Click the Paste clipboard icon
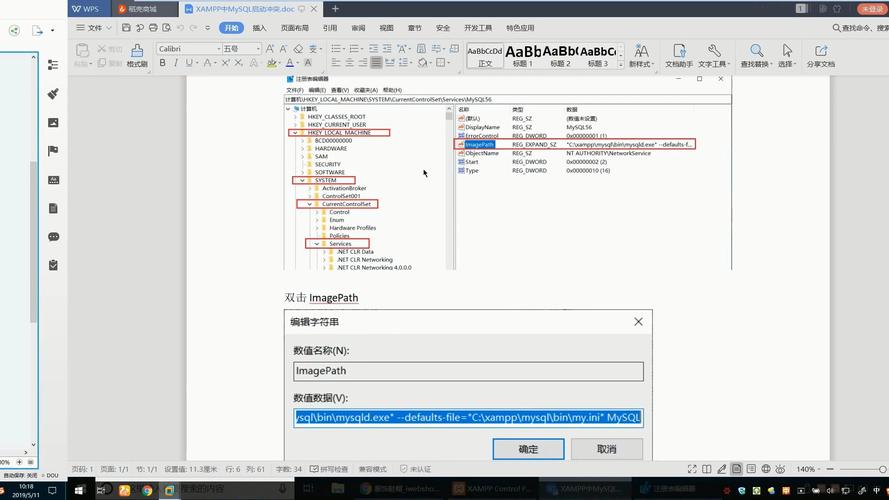The height and width of the screenshot is (500, 889). 82,52
